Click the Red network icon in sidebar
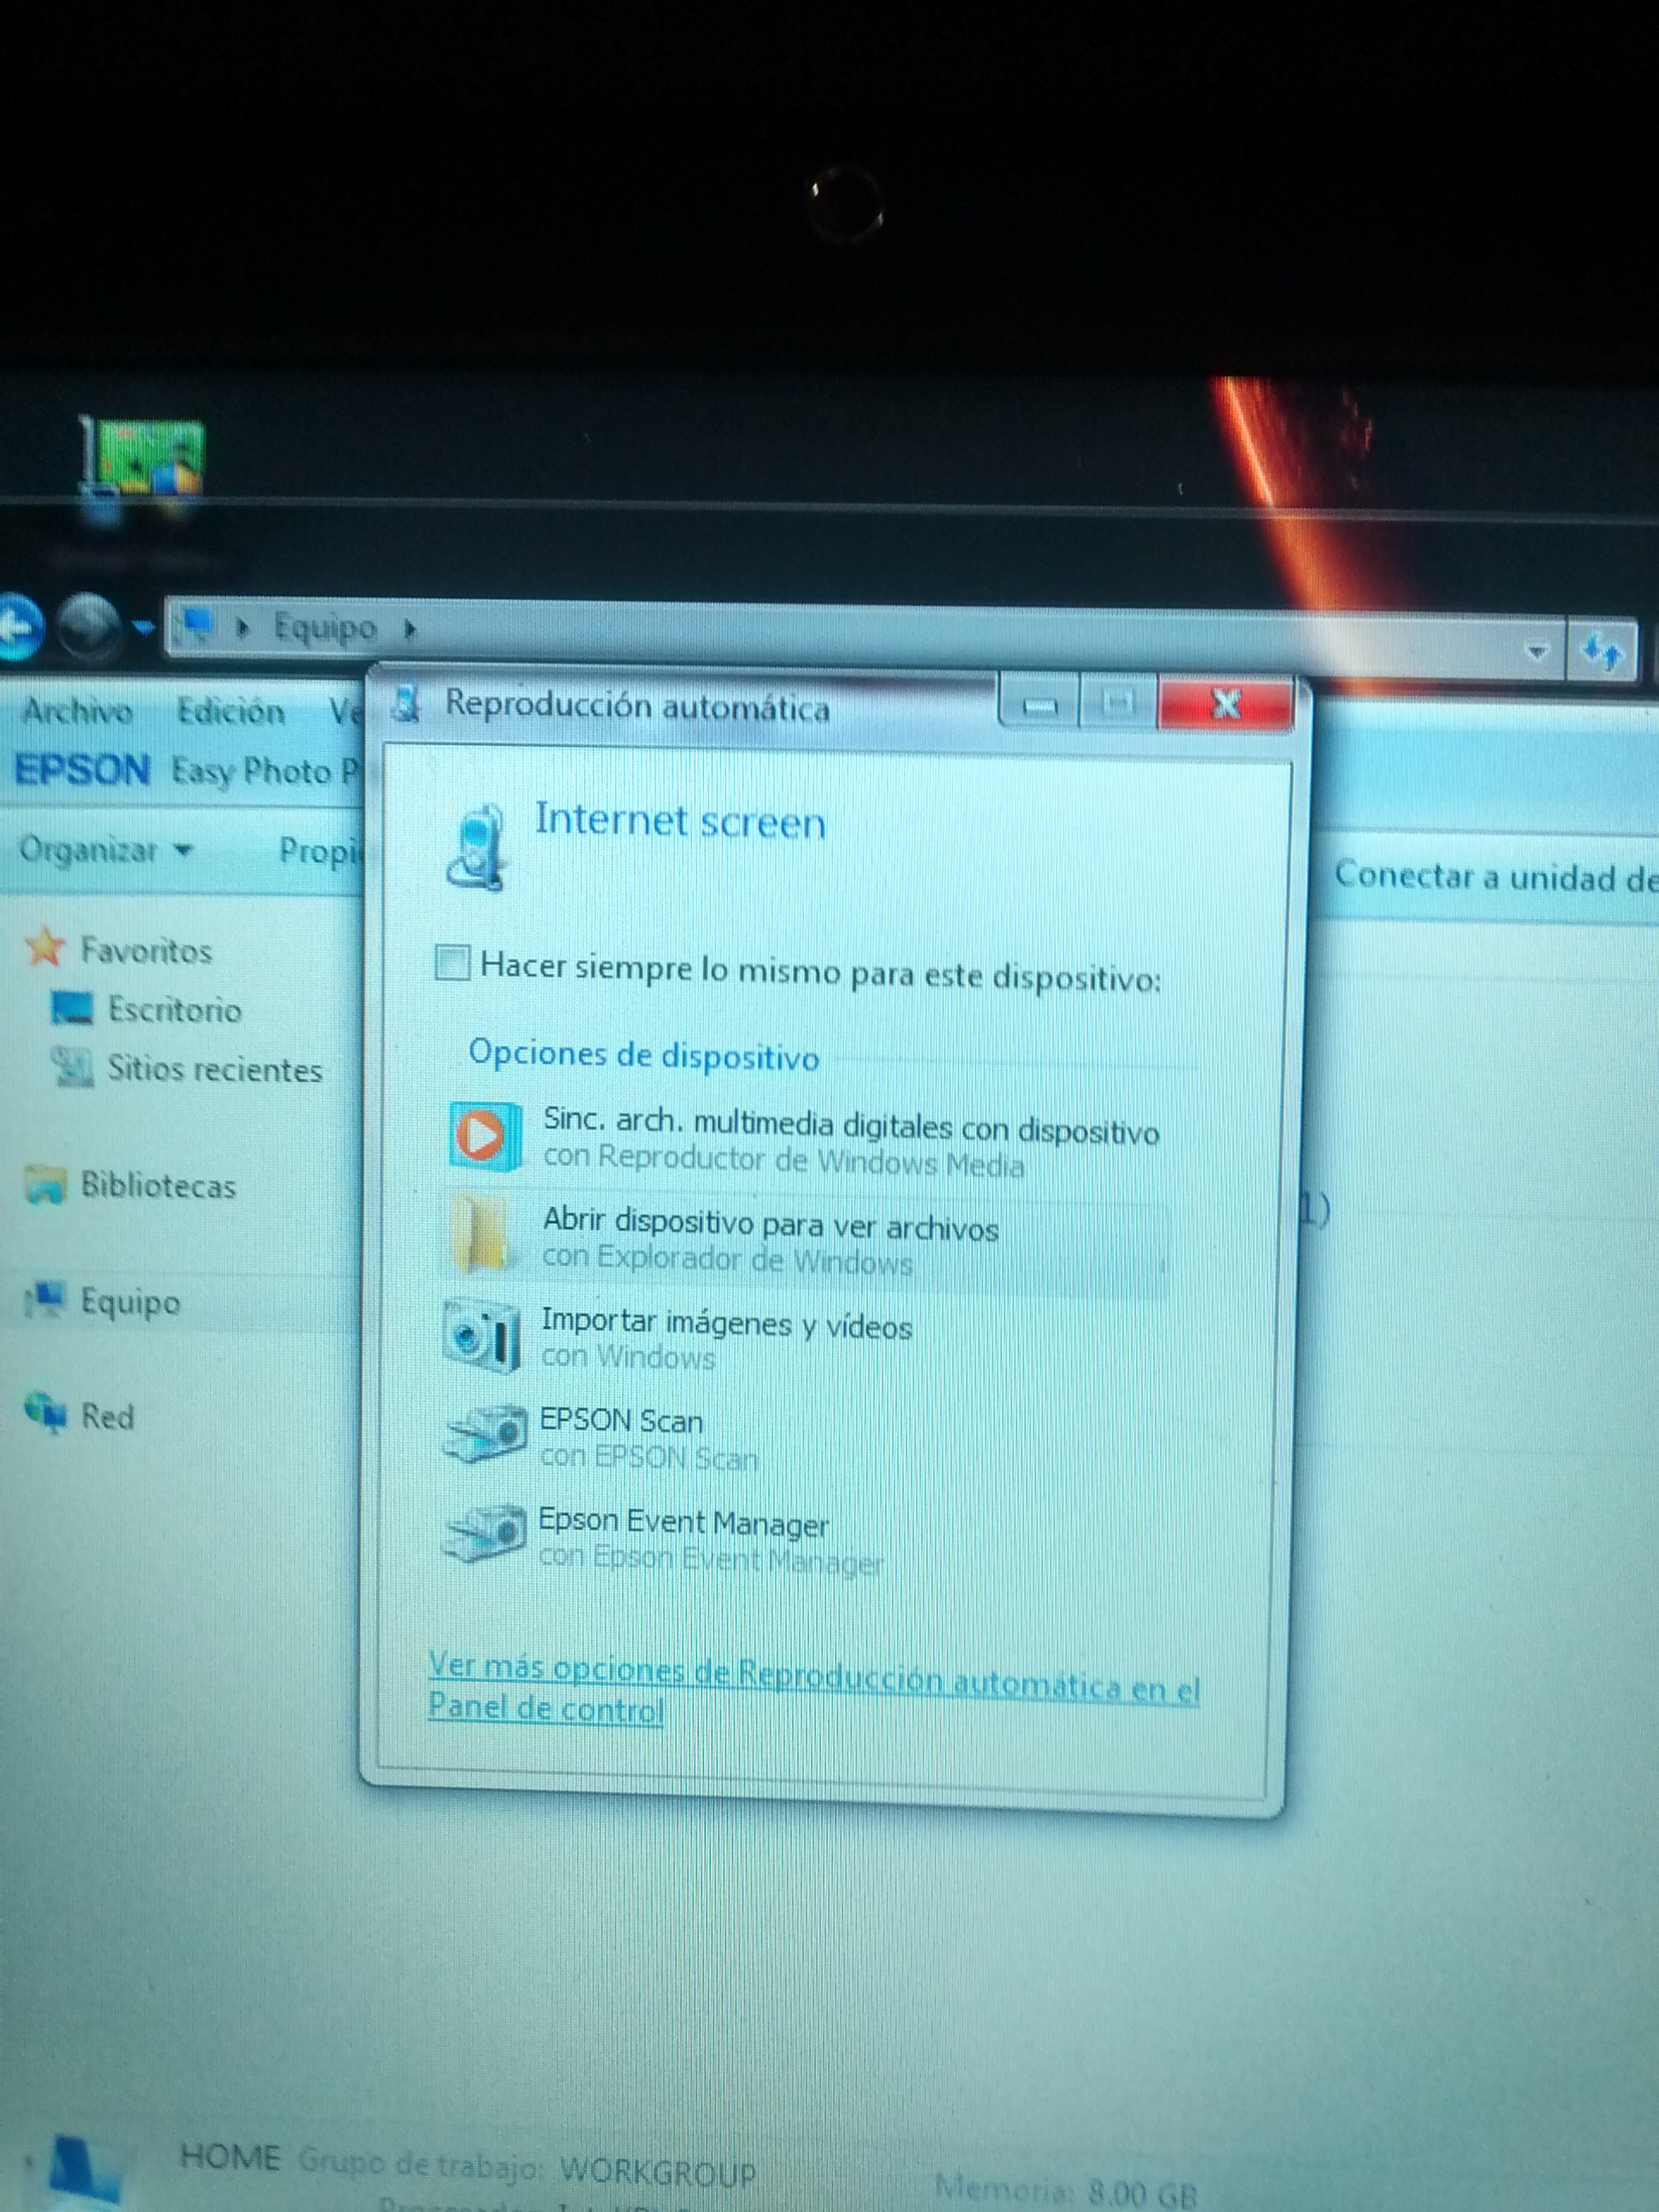Image resolution: width=1659 pixels, height=2212 pixels. pos(45,1412)
